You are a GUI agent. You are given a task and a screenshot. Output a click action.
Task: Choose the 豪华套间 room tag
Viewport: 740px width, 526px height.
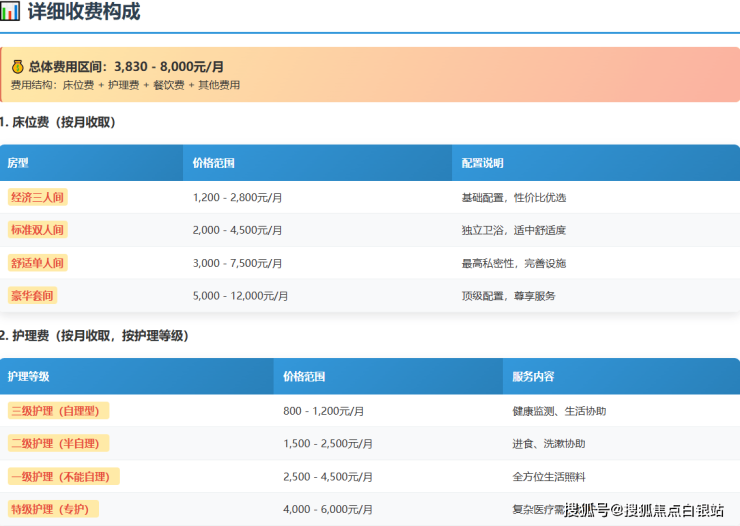32,296
